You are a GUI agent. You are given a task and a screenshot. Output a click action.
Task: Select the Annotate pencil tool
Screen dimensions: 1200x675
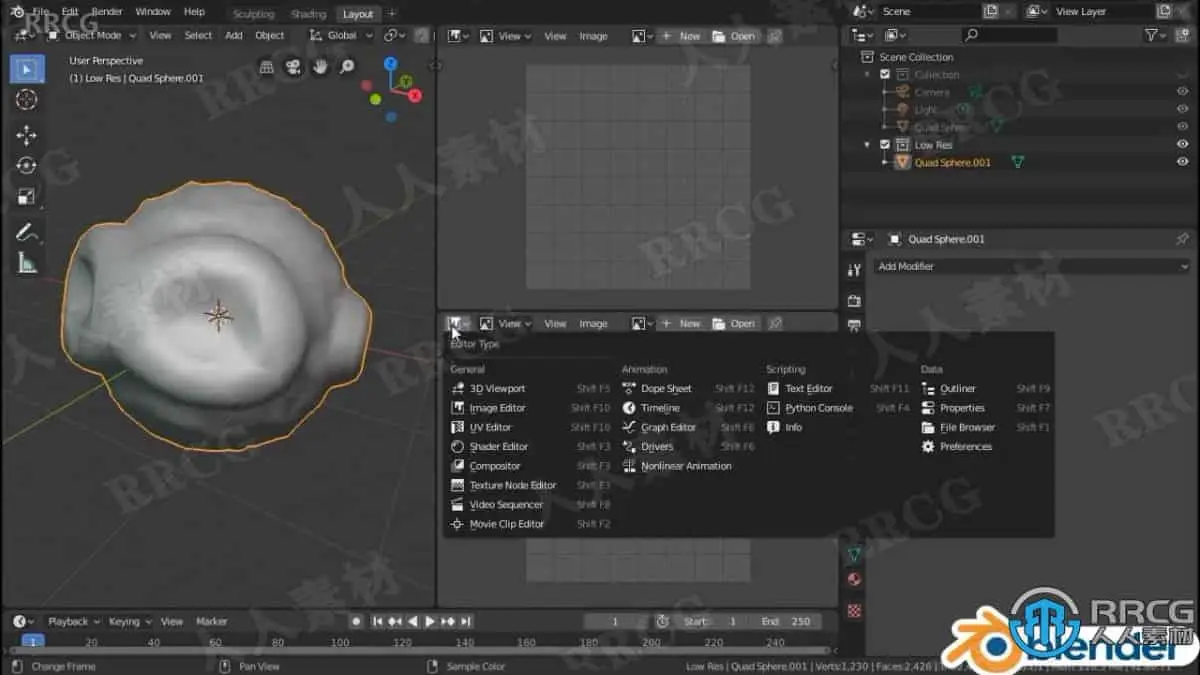[27, 232]
